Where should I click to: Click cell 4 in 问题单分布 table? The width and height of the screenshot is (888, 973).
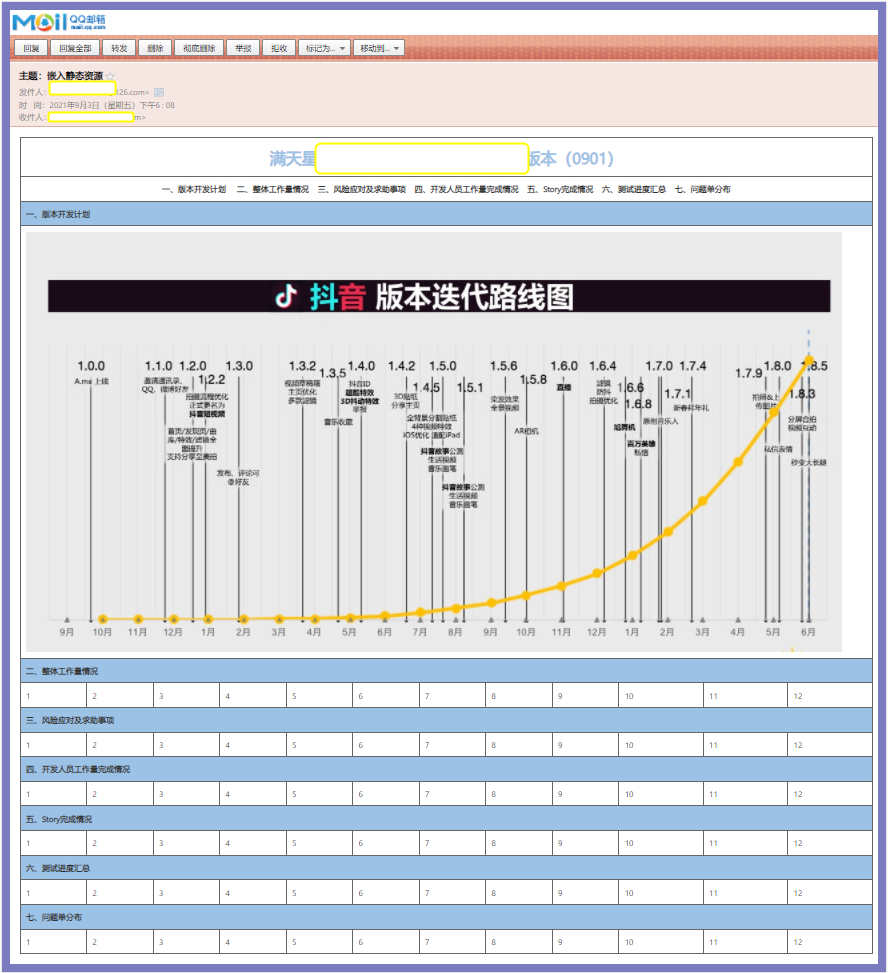(x=253, y=941)
